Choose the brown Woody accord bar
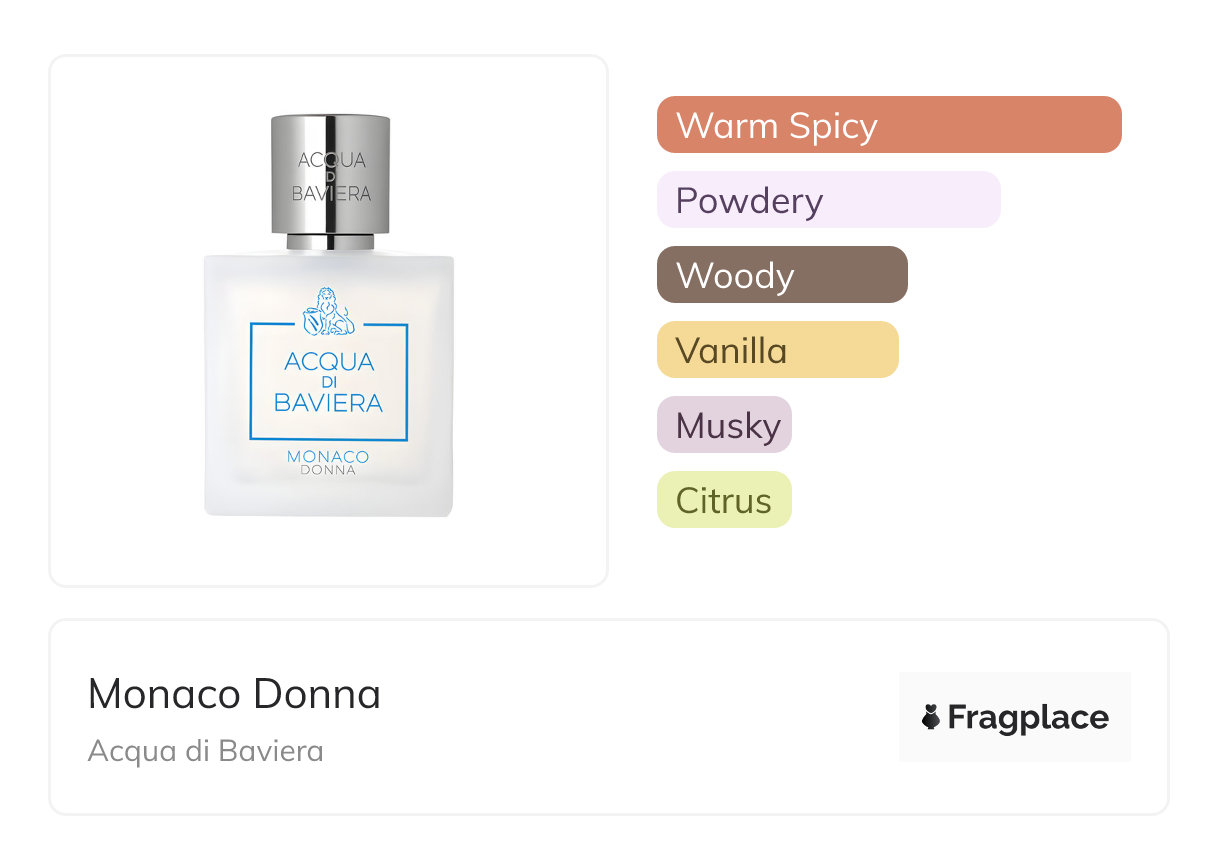 coord(781,275)
